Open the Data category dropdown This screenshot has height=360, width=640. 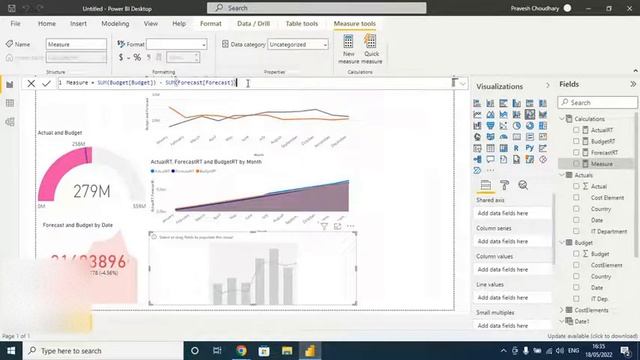pyautogui.click(x=298, y=44)
